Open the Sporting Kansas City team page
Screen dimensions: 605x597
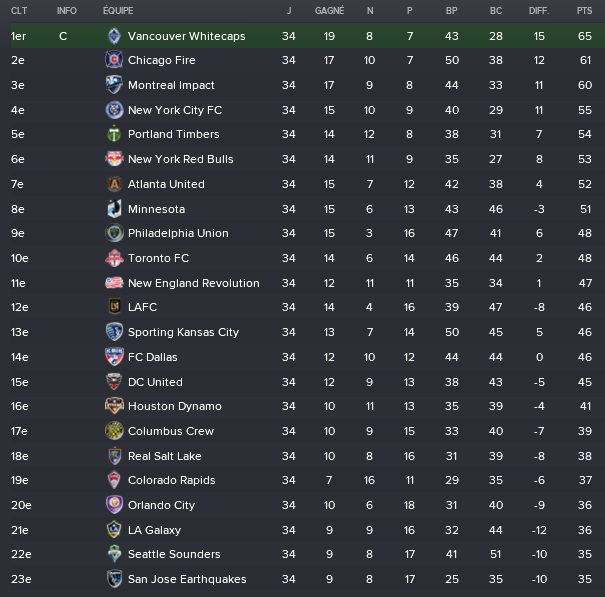tap(183, 332)
